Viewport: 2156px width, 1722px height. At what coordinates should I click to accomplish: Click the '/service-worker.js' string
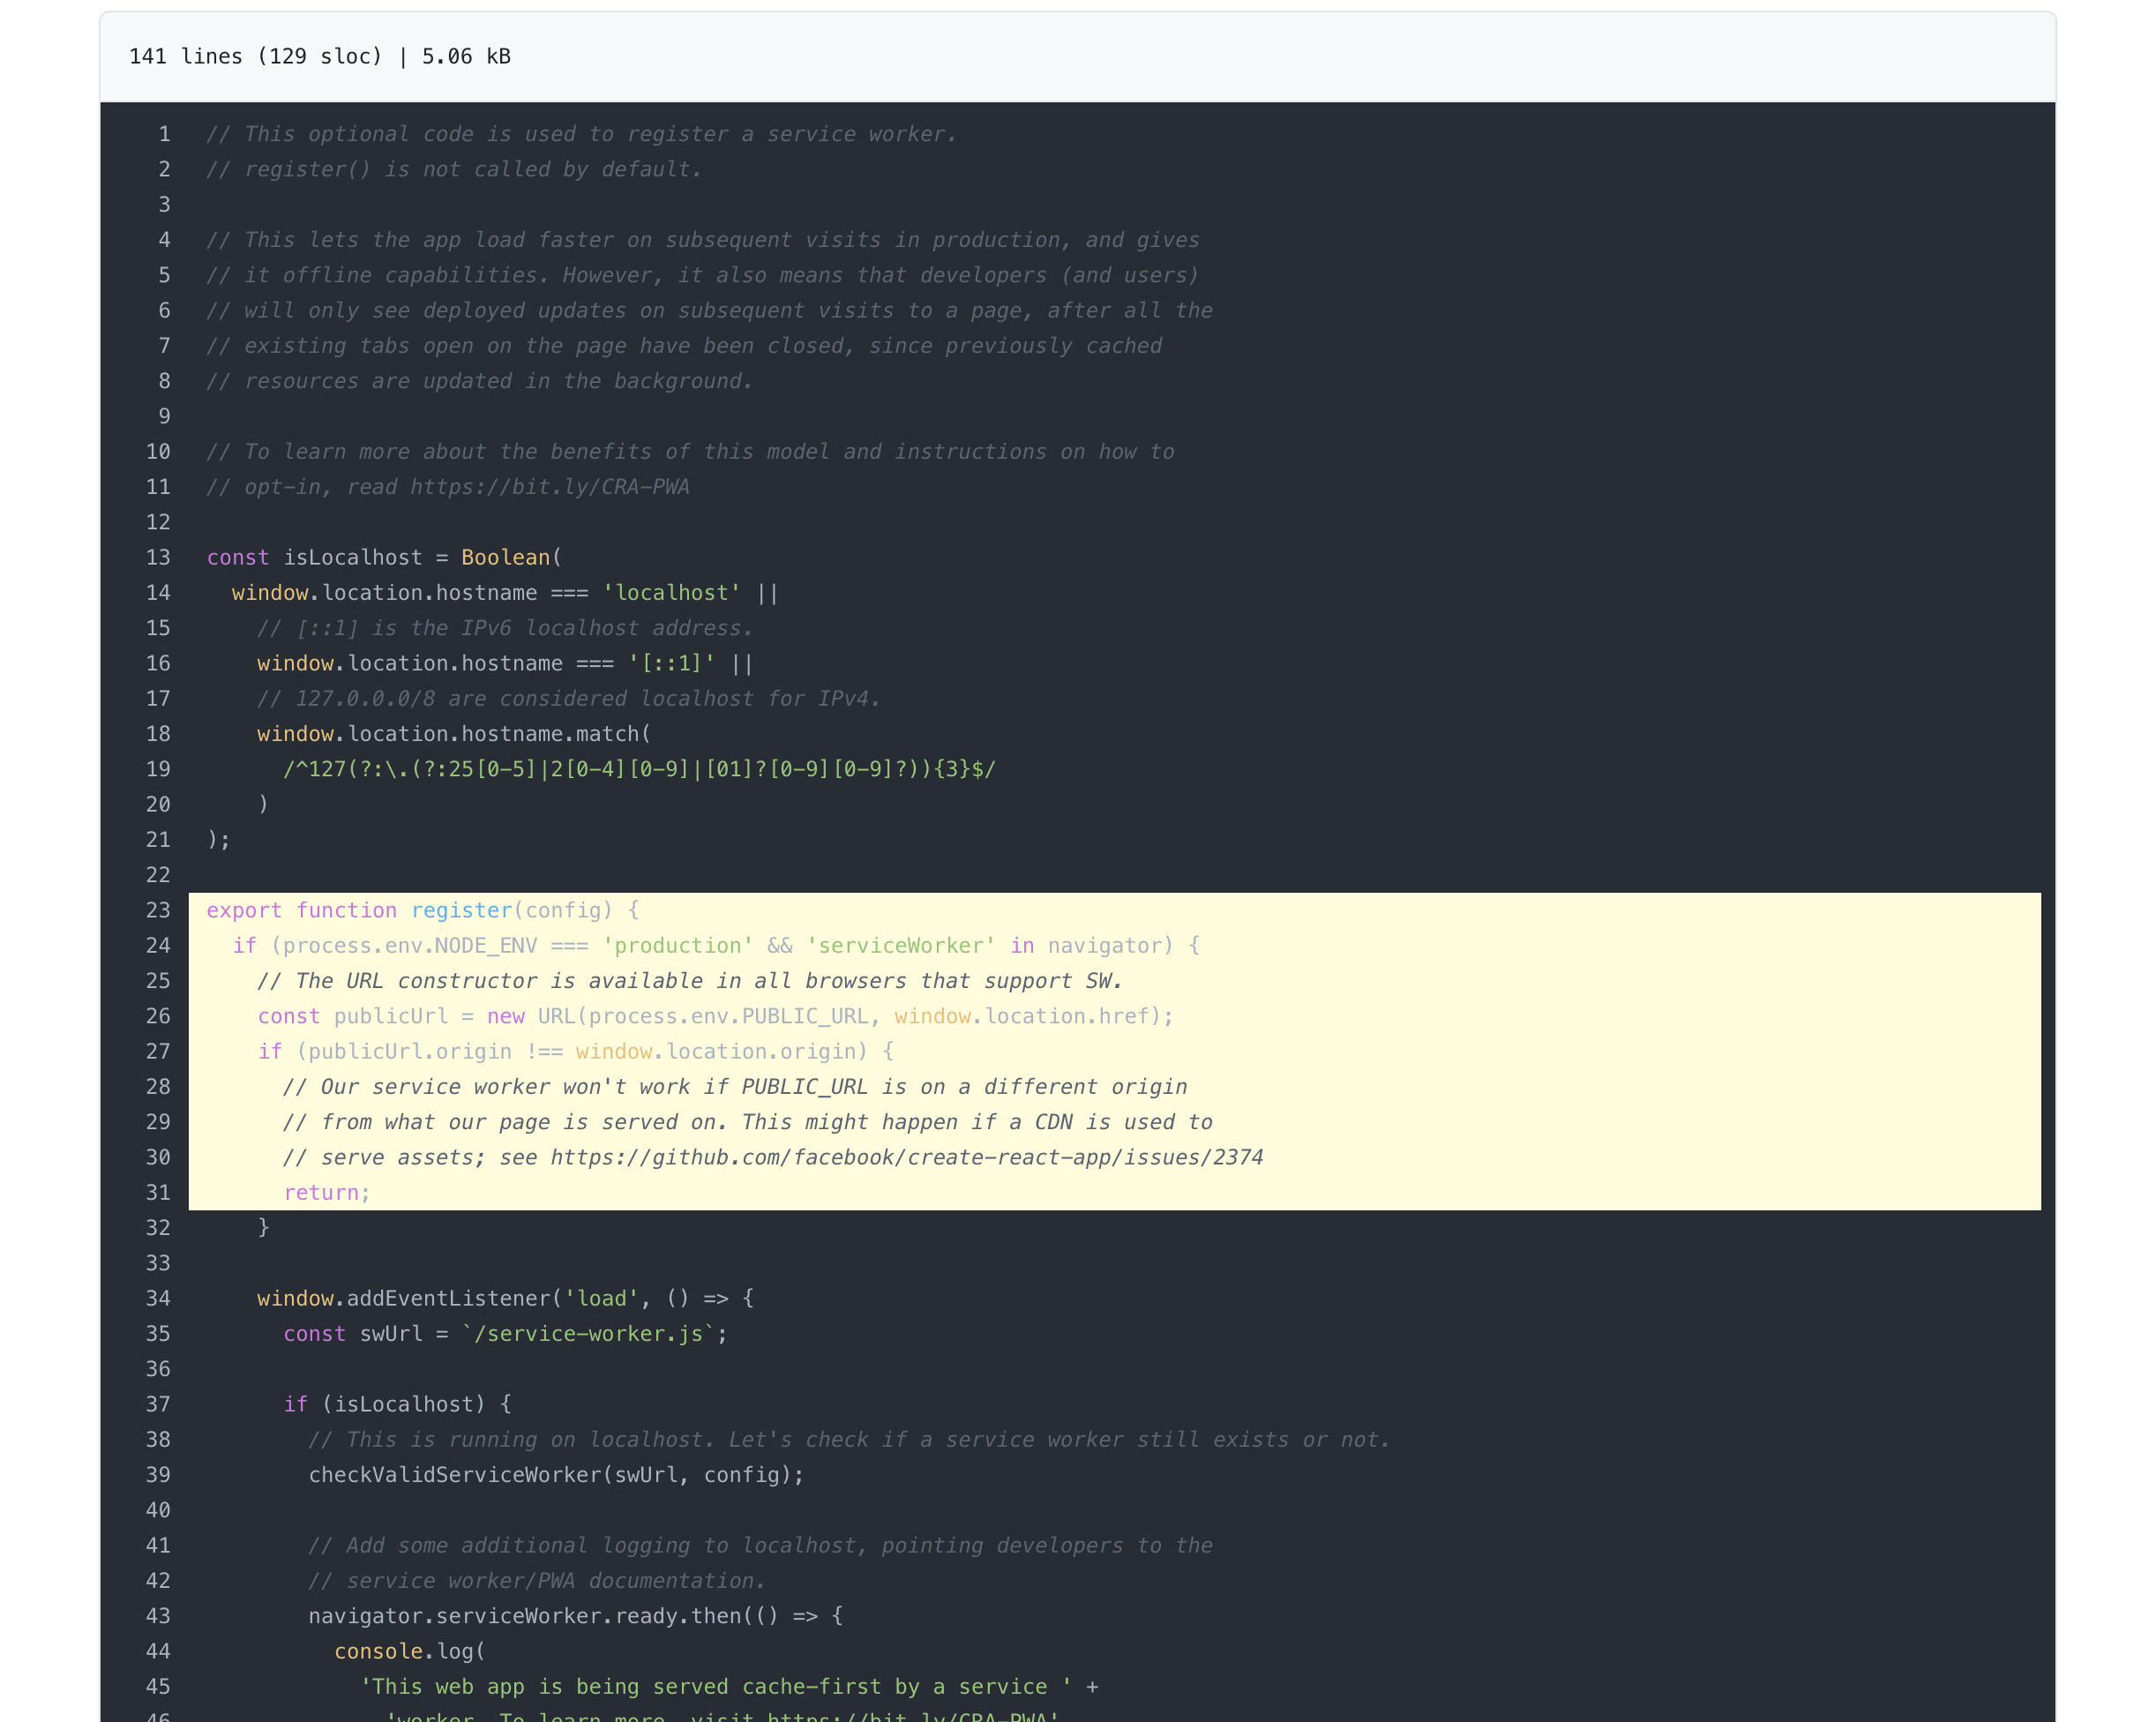[x=589, y=1333]
